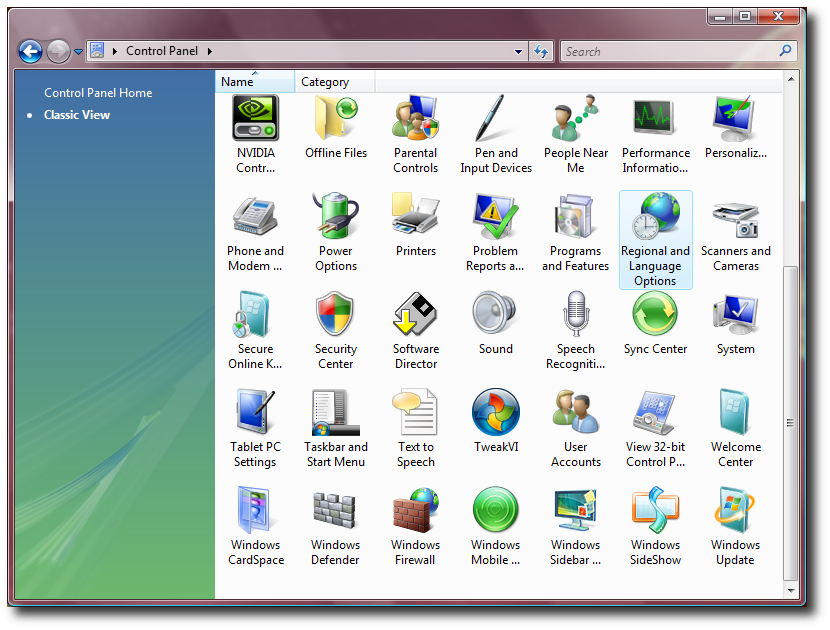Click the search magnifier icon
This screenshot has width=830, height=630.
tap(786, 51)
